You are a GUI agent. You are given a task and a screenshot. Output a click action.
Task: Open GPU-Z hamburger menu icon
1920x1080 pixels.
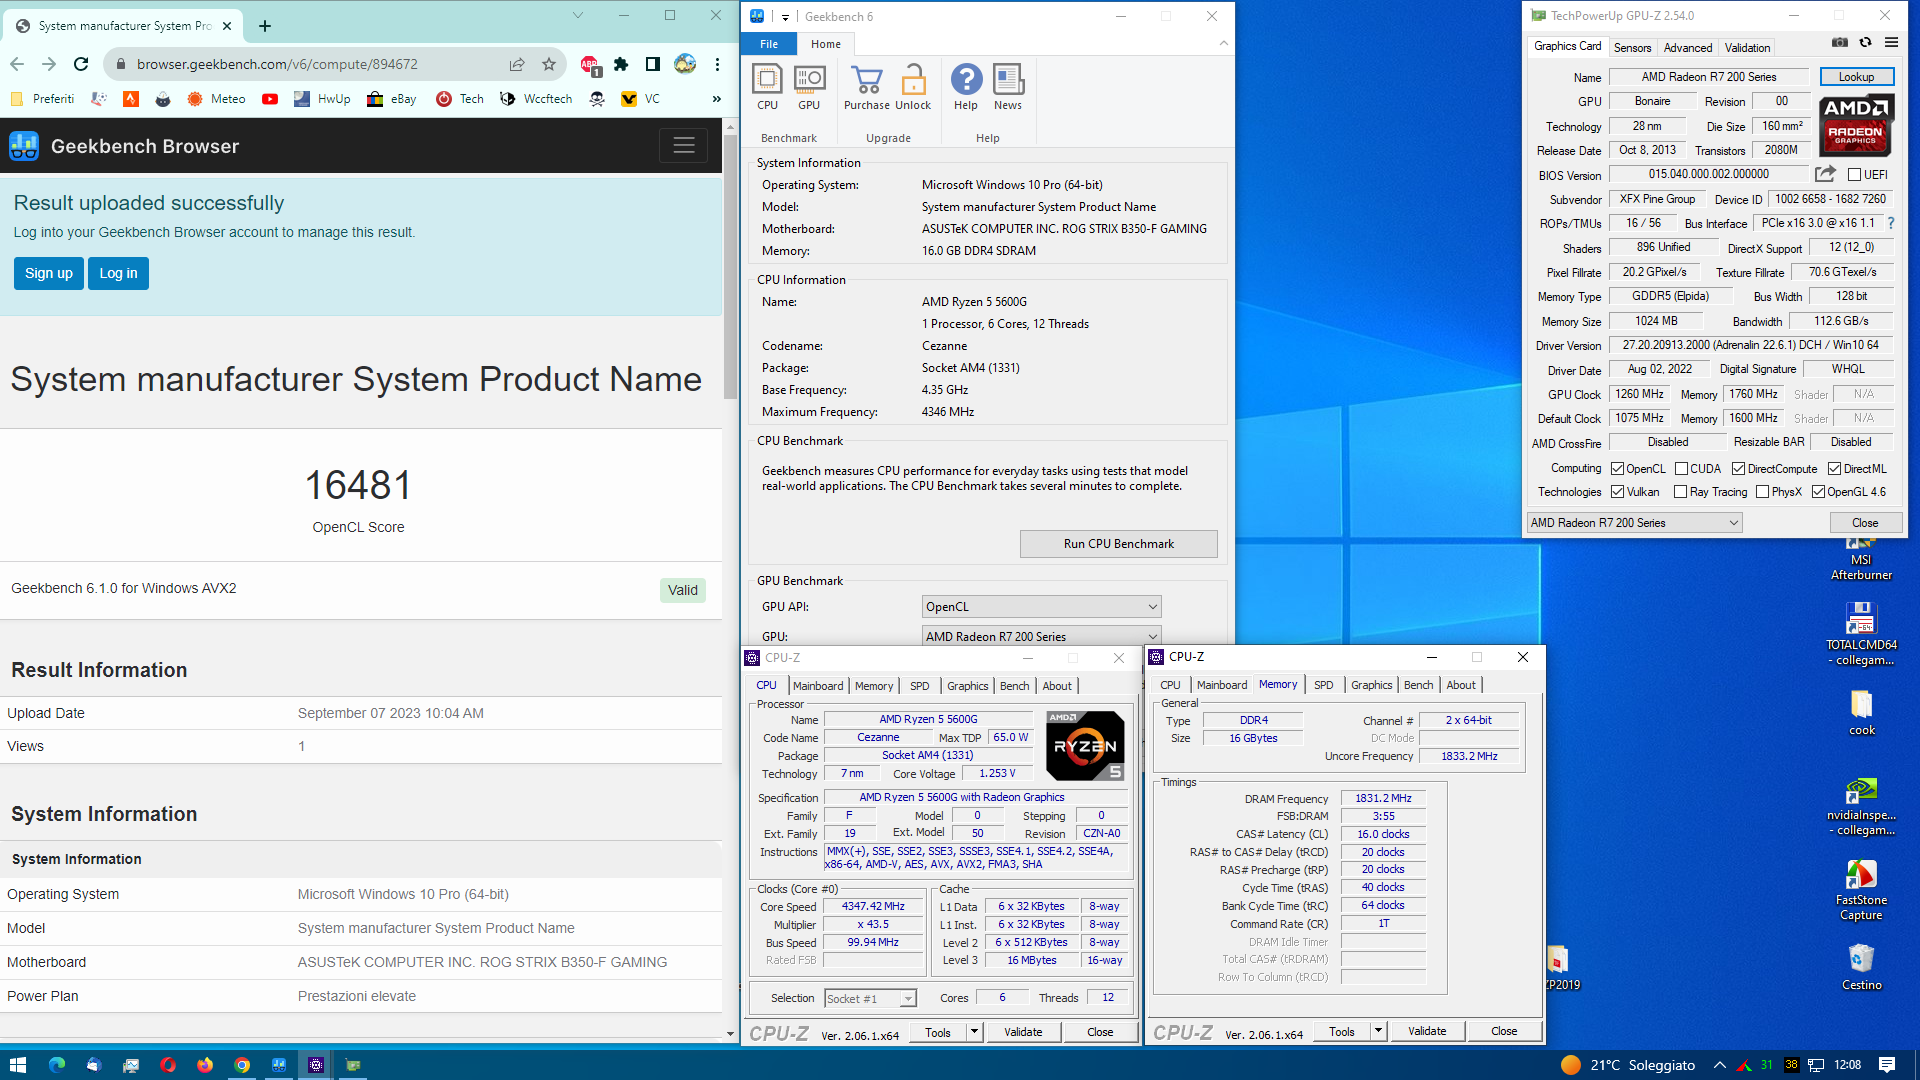pyautogui.click(x=1891, y=42)
